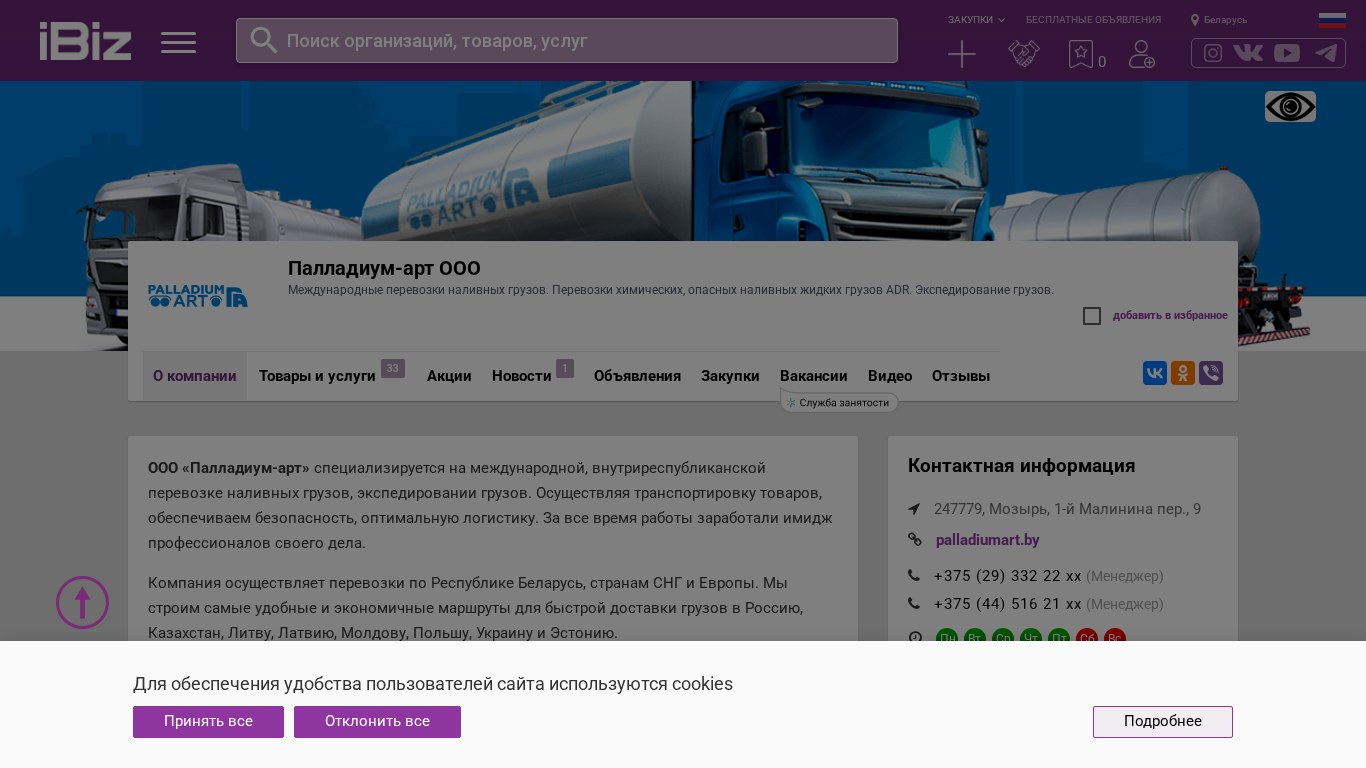The height and width of the screenshot is (768, 1366).
Task: Open the Видео tab
Action: pos(890,376)
